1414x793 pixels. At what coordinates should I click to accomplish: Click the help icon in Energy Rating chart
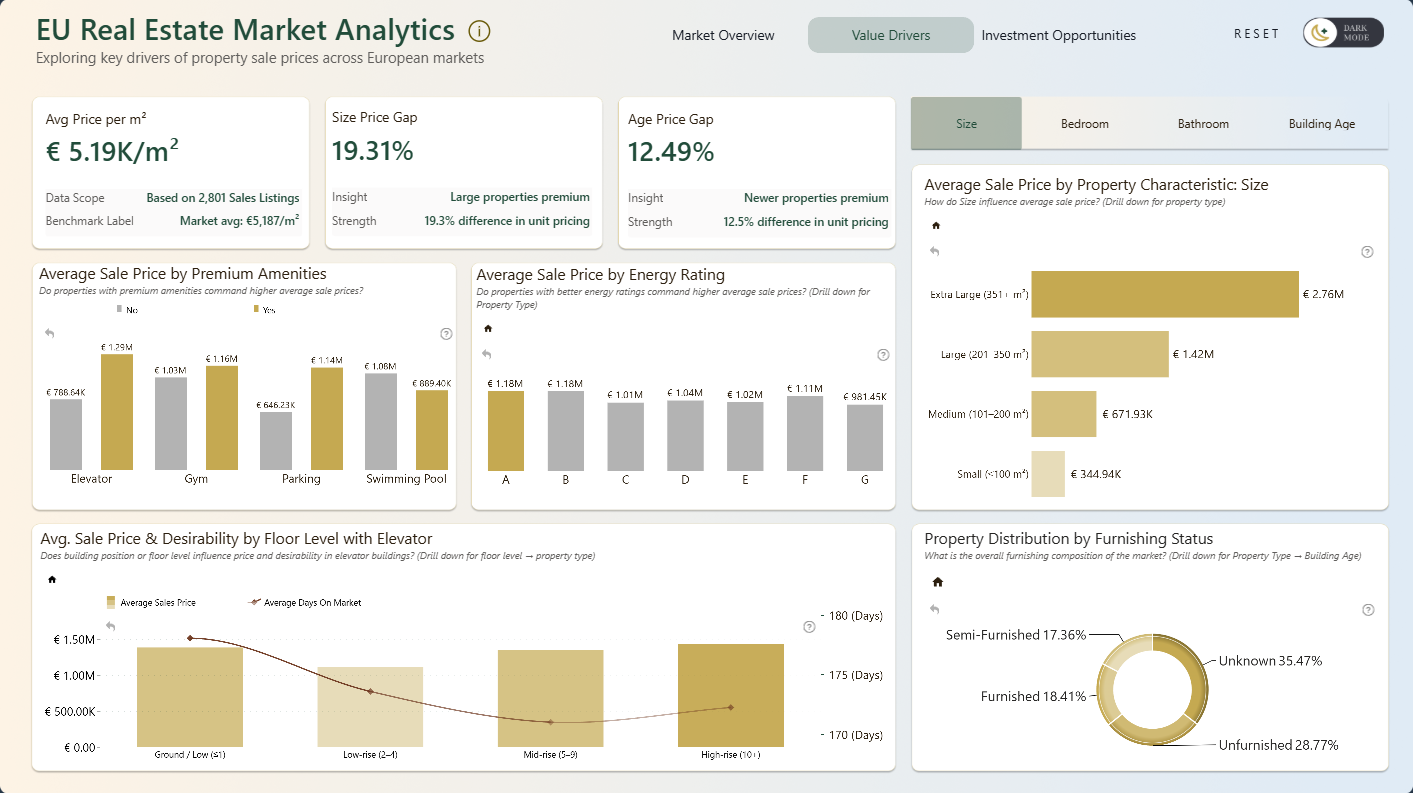pyautogui.click(x=883, y=355)
